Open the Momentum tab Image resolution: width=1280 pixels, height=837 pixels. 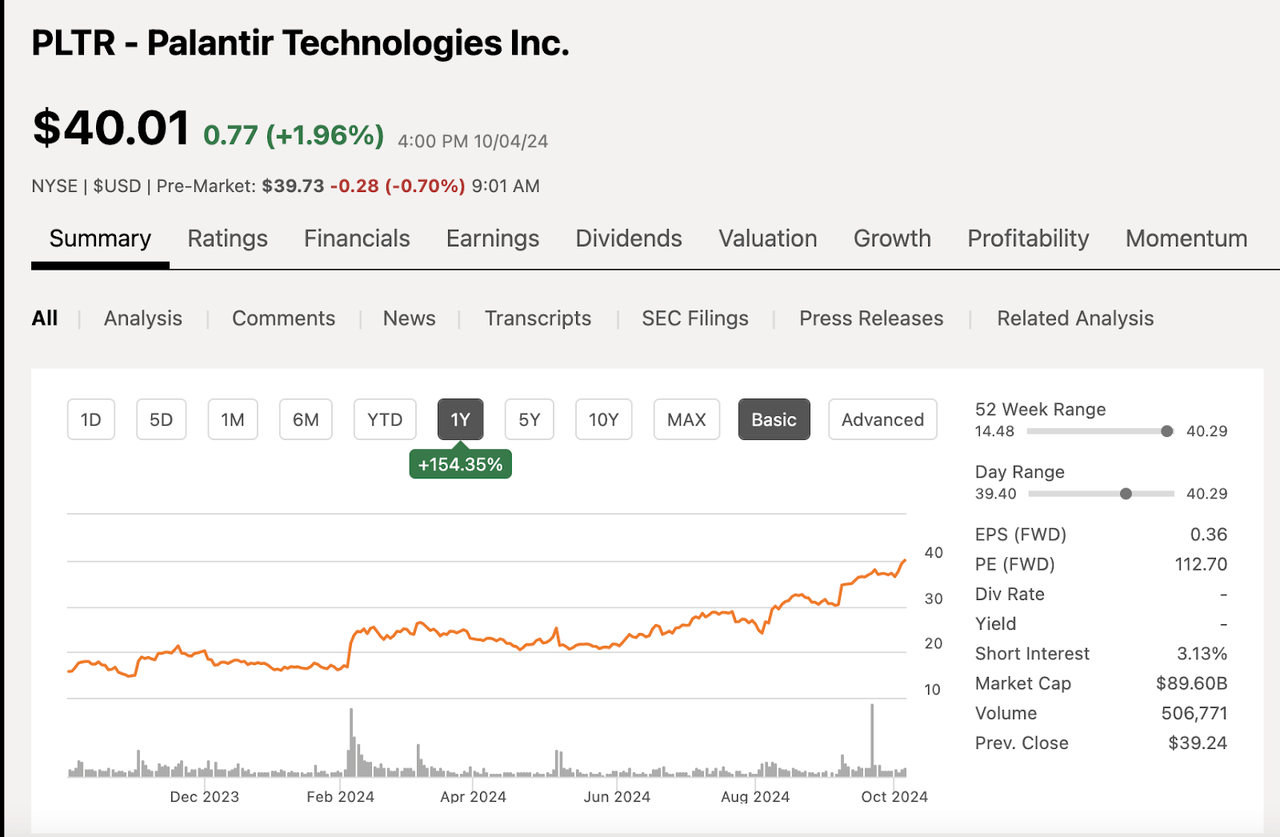point(1187,239)
